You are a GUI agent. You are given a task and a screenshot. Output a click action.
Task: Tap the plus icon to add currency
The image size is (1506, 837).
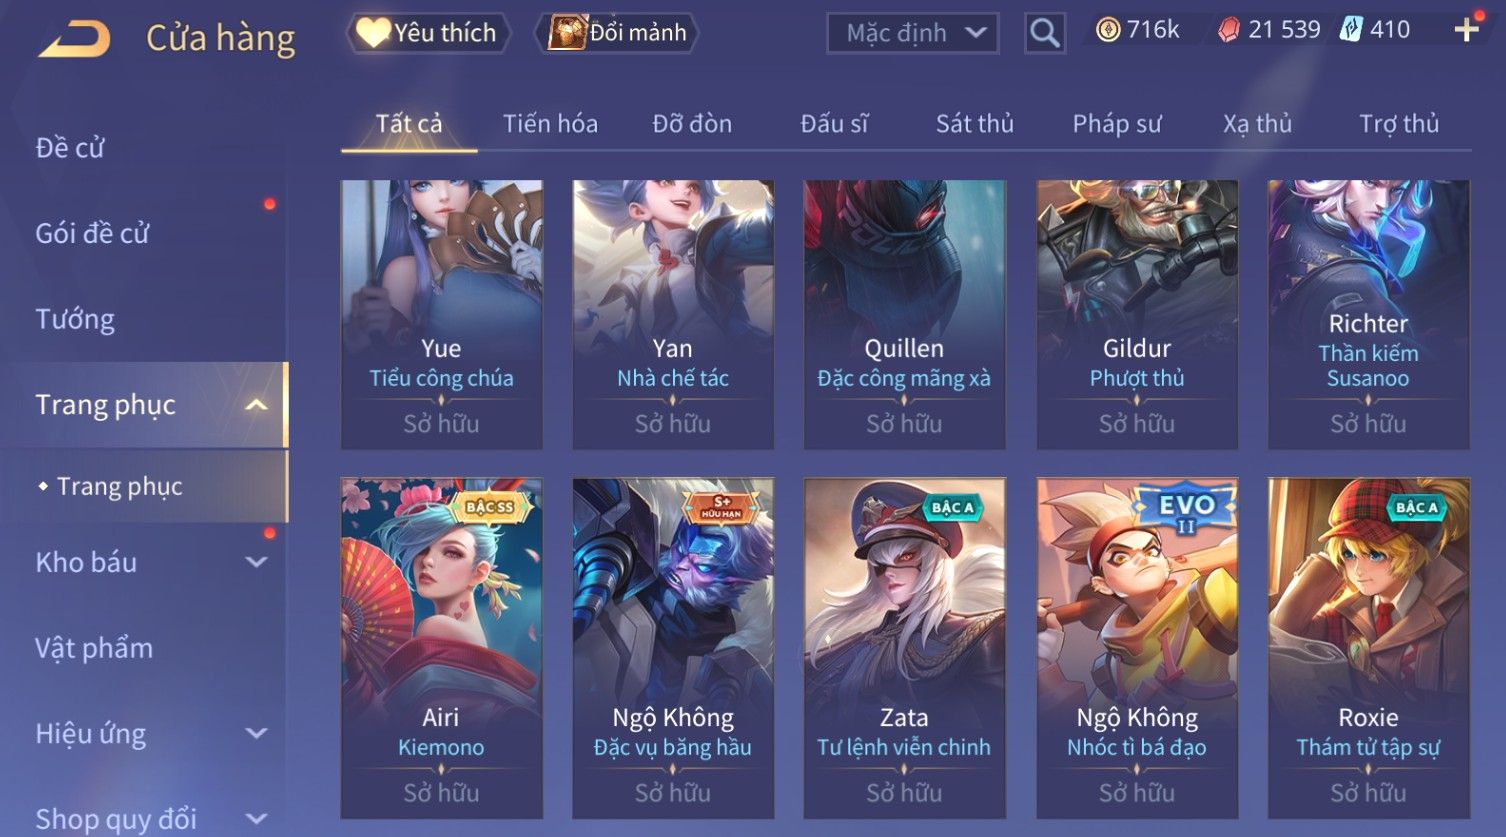pyautogui.click(x=1466, y=30)
